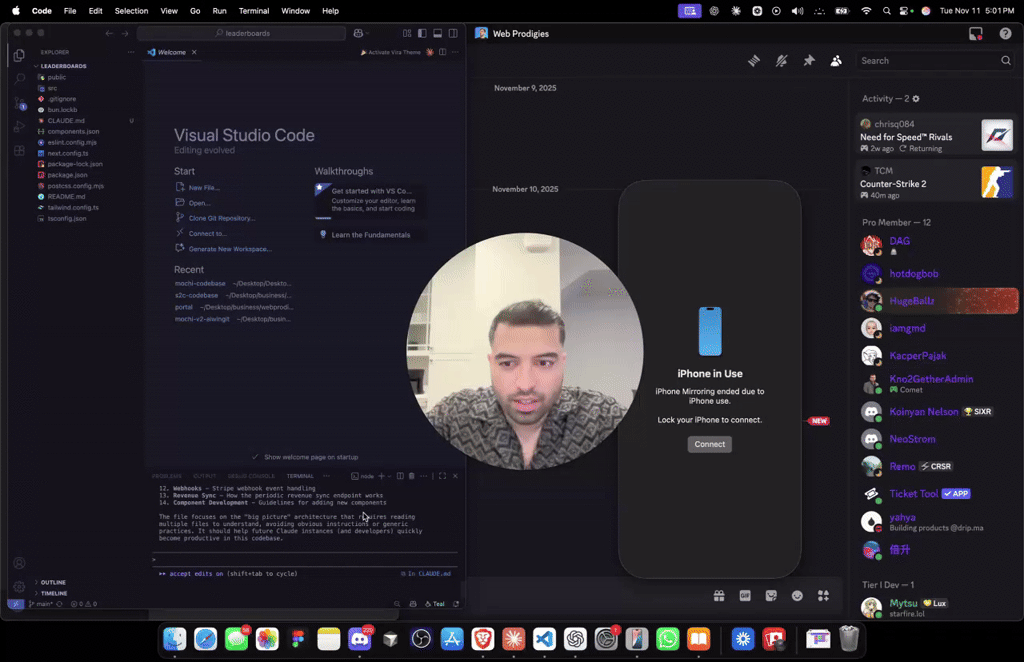Image resolution: width=1024 pixels, height=662 pixels.
Task: Click Generate New Workspace link
Action: pyautogui.click(x=230, y=249)
